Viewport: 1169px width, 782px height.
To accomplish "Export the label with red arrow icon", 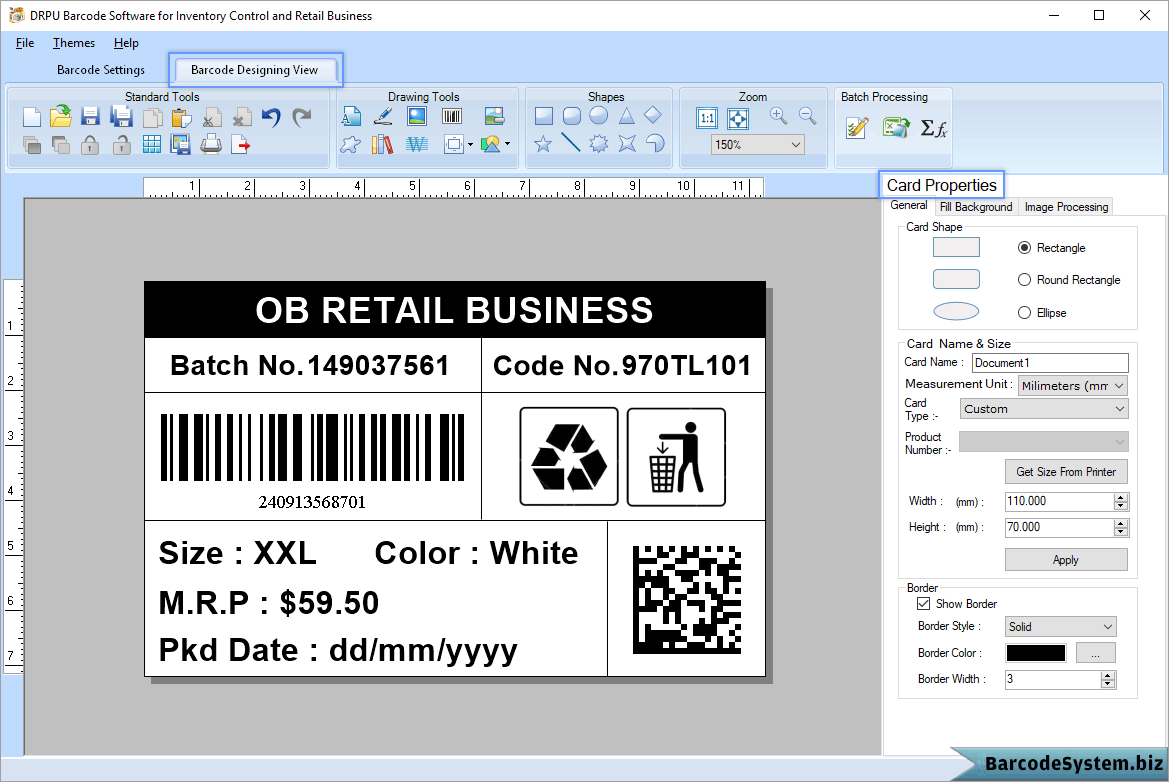I will [241, 145].
